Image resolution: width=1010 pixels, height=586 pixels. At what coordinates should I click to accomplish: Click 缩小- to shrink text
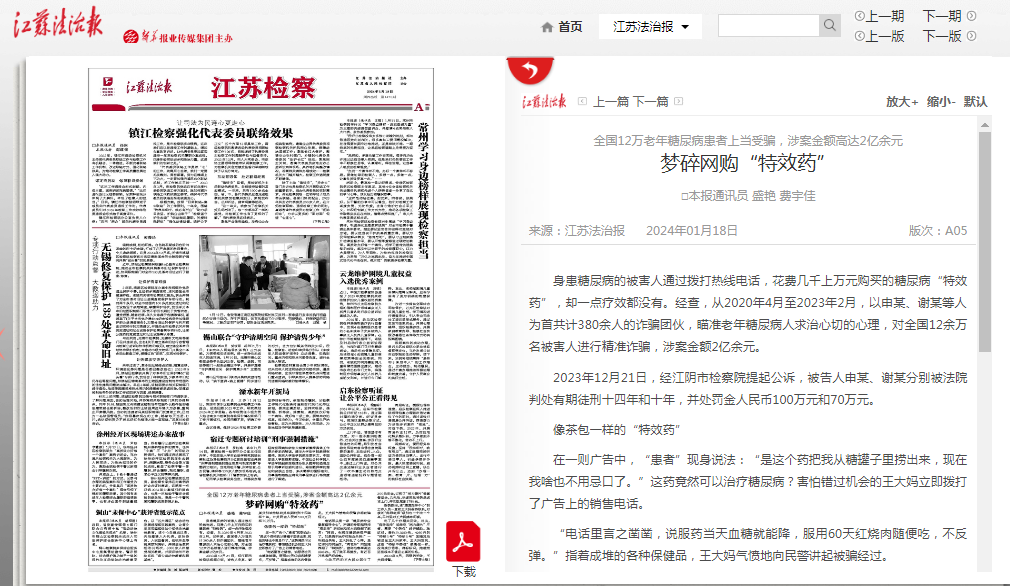941,102
